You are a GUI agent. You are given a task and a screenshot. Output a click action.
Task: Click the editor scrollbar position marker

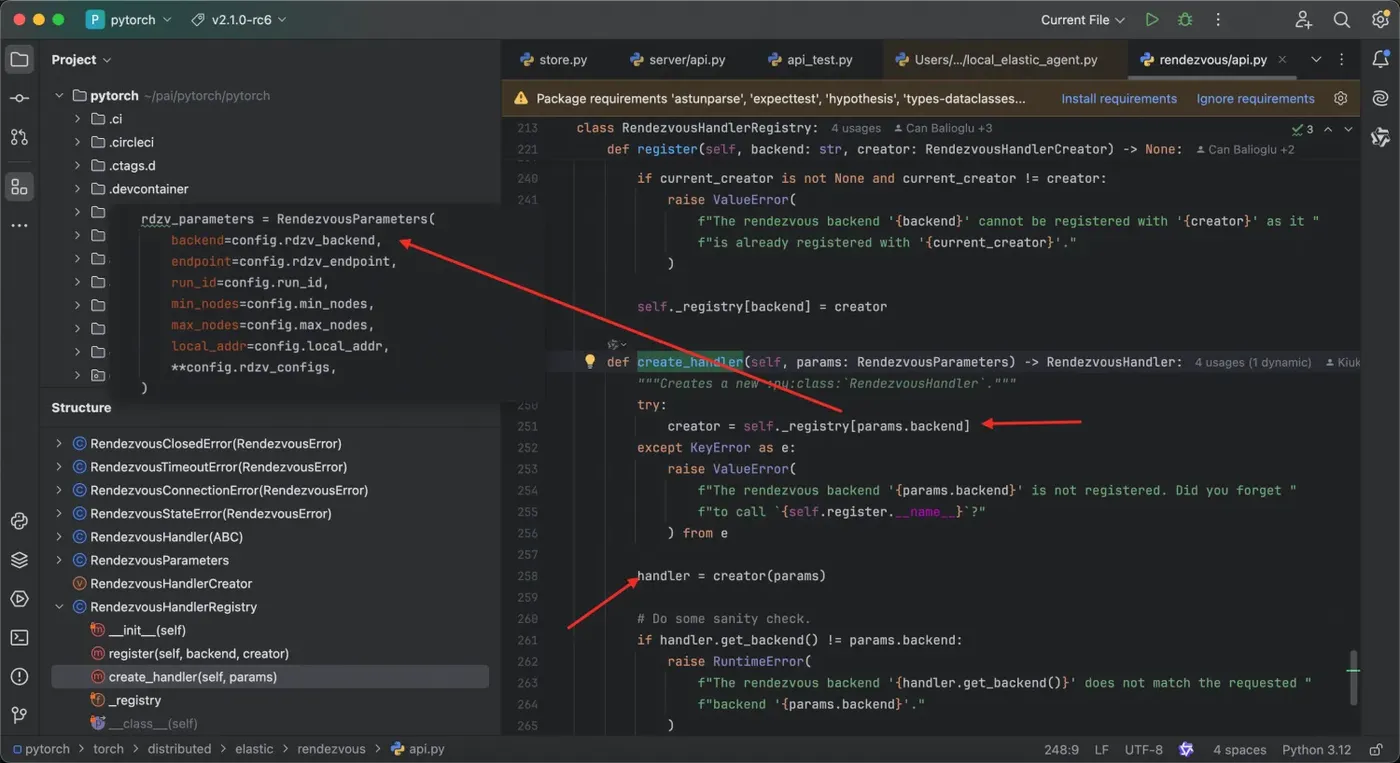tap(1353, 676)
